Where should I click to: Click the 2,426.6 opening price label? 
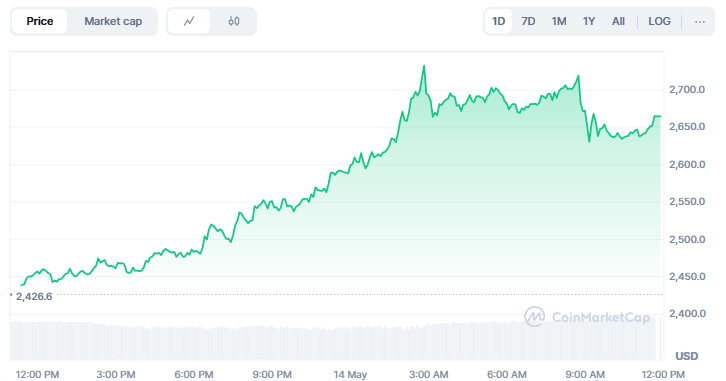(x=34, y=296)
